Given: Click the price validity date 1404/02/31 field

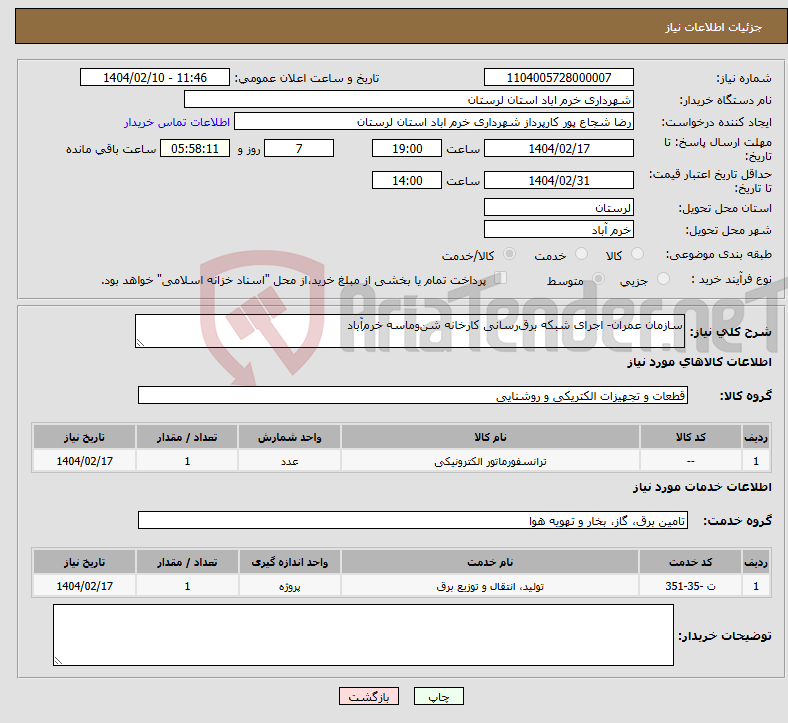Looking at the screenshot, I should 558,180.
